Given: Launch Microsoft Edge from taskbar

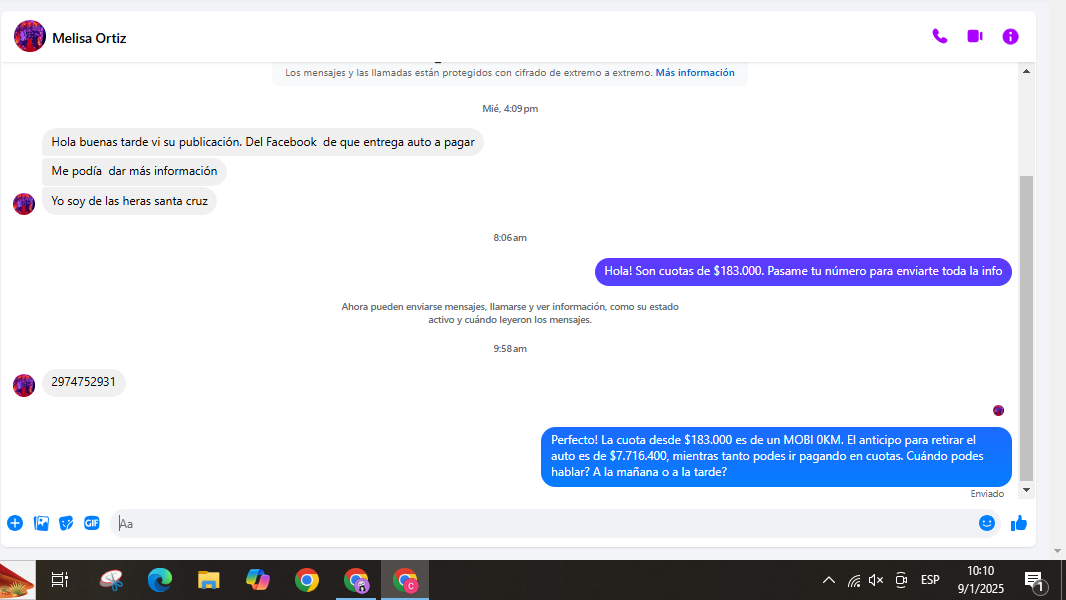Looking at the screenshot, I should click(160, 580).
